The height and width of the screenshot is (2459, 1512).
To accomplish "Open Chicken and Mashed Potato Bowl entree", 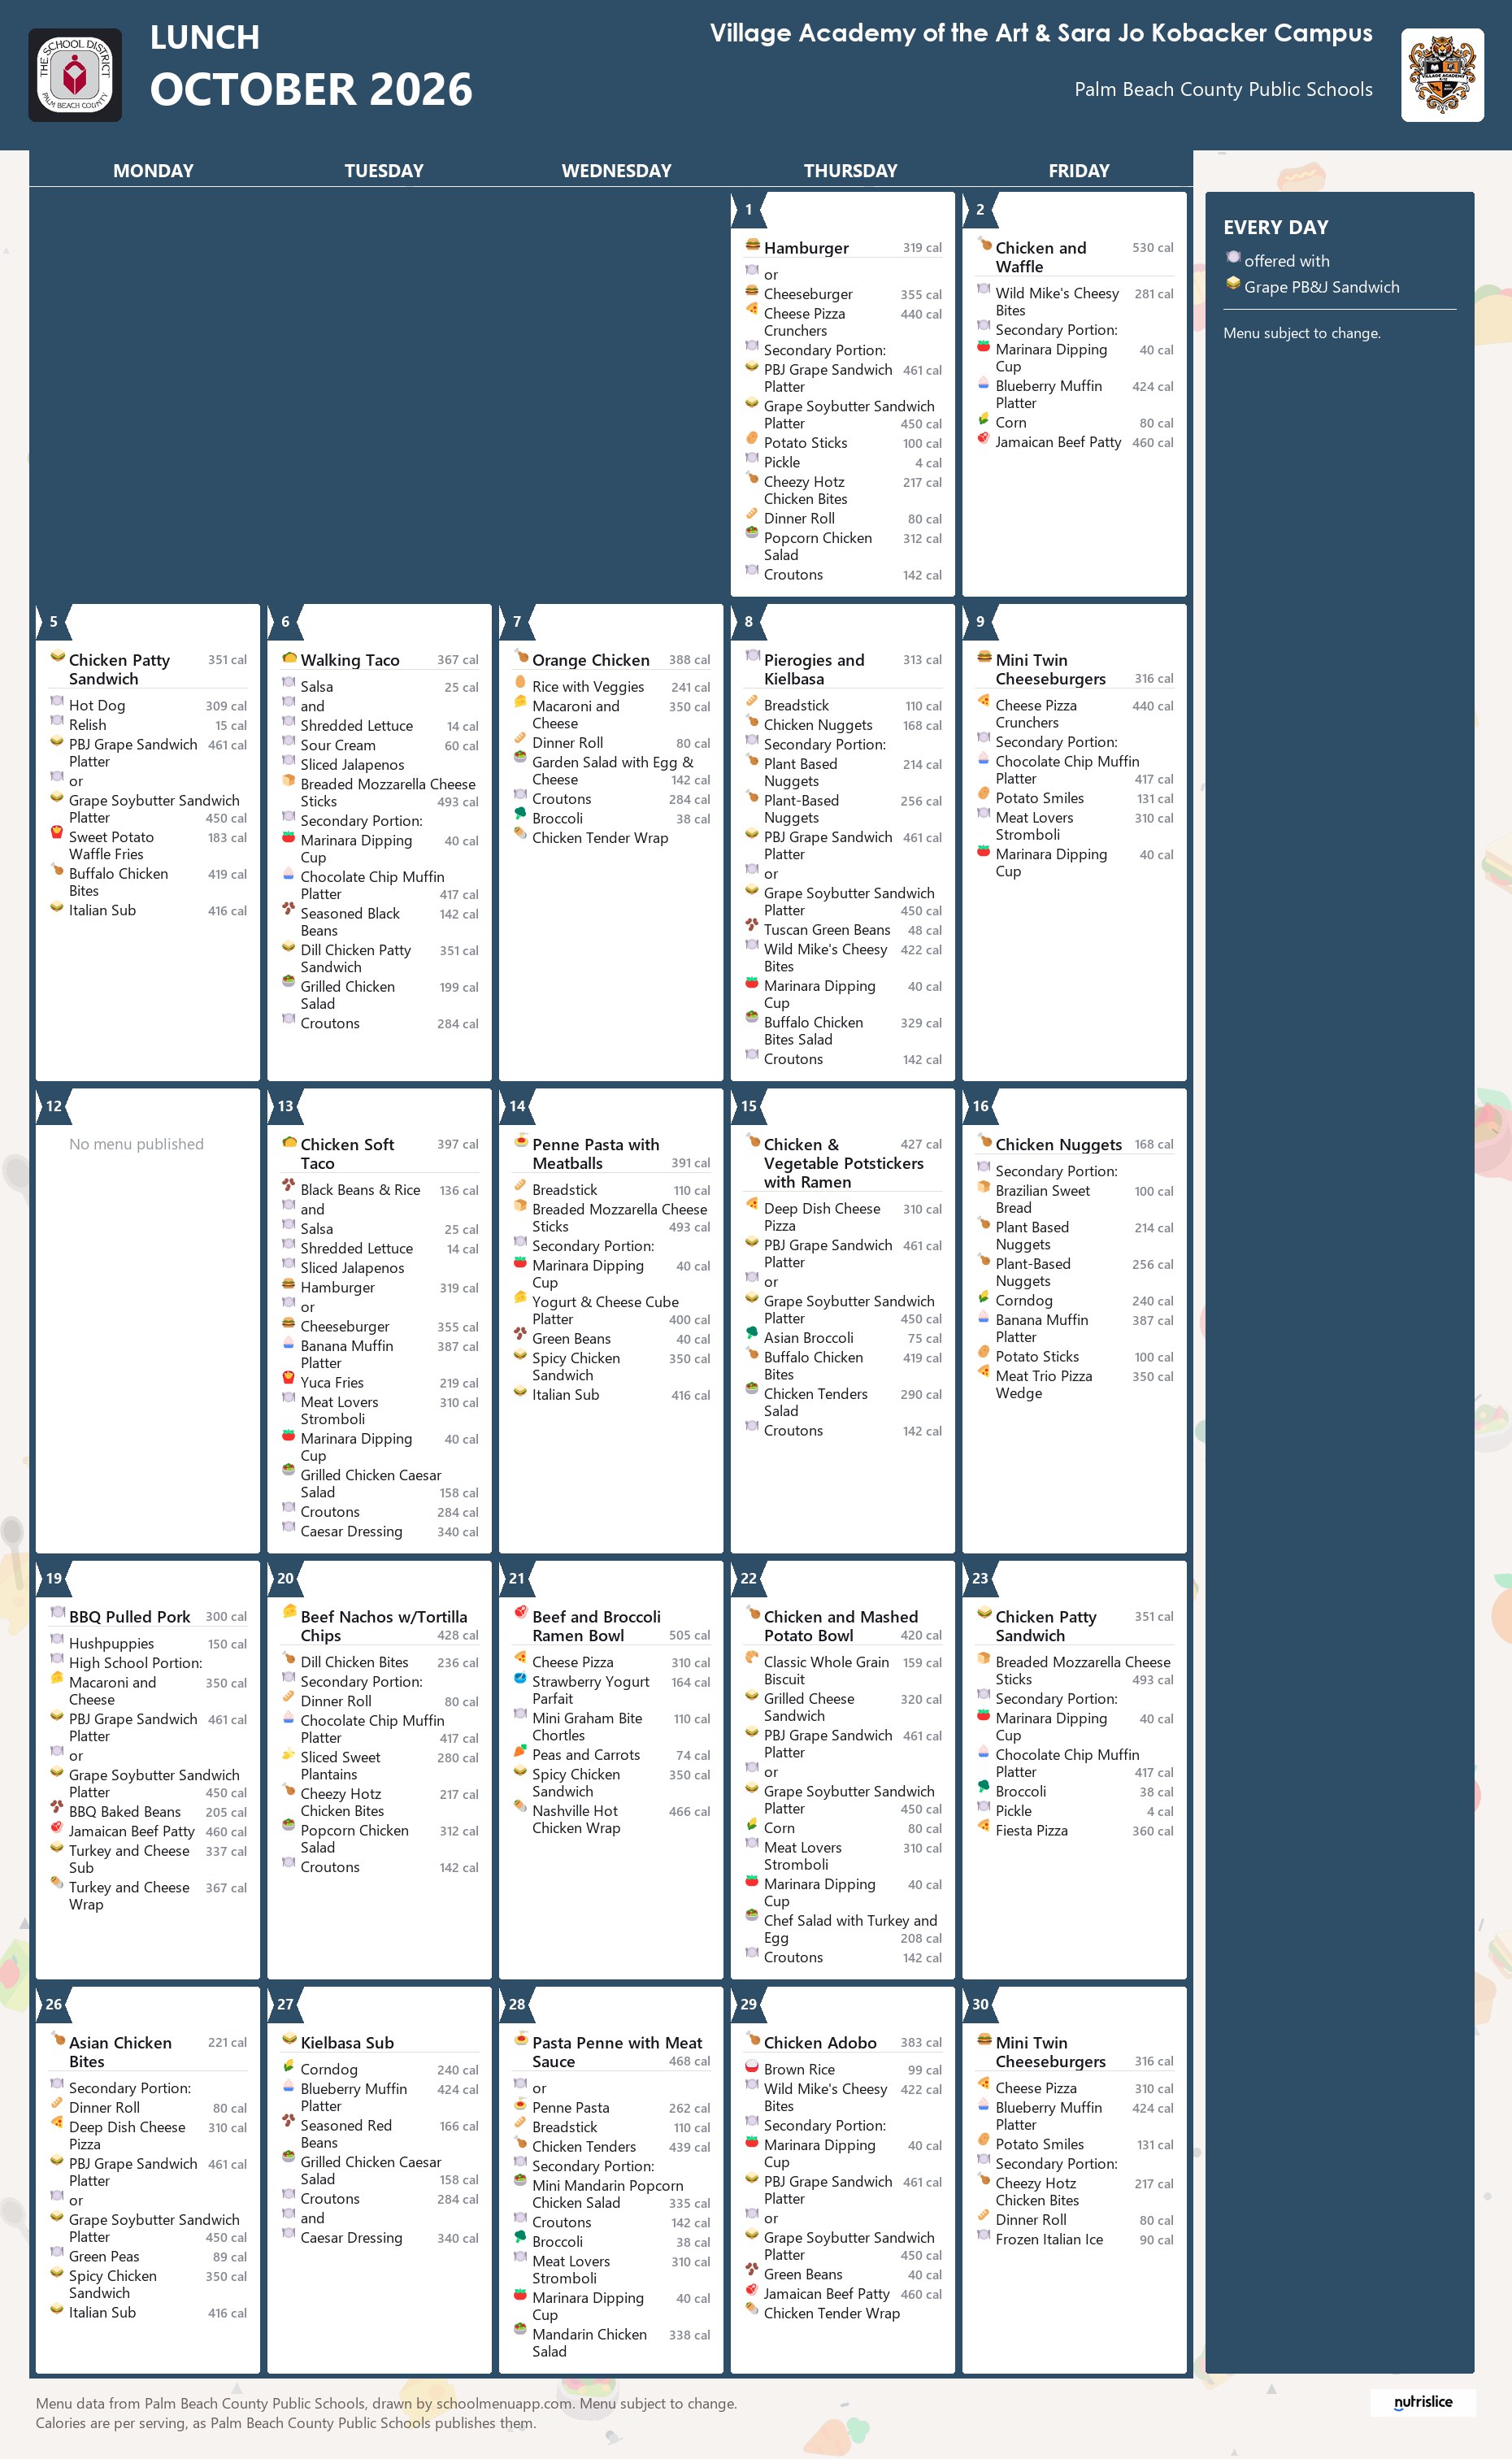I will [x=840, y=1626].
